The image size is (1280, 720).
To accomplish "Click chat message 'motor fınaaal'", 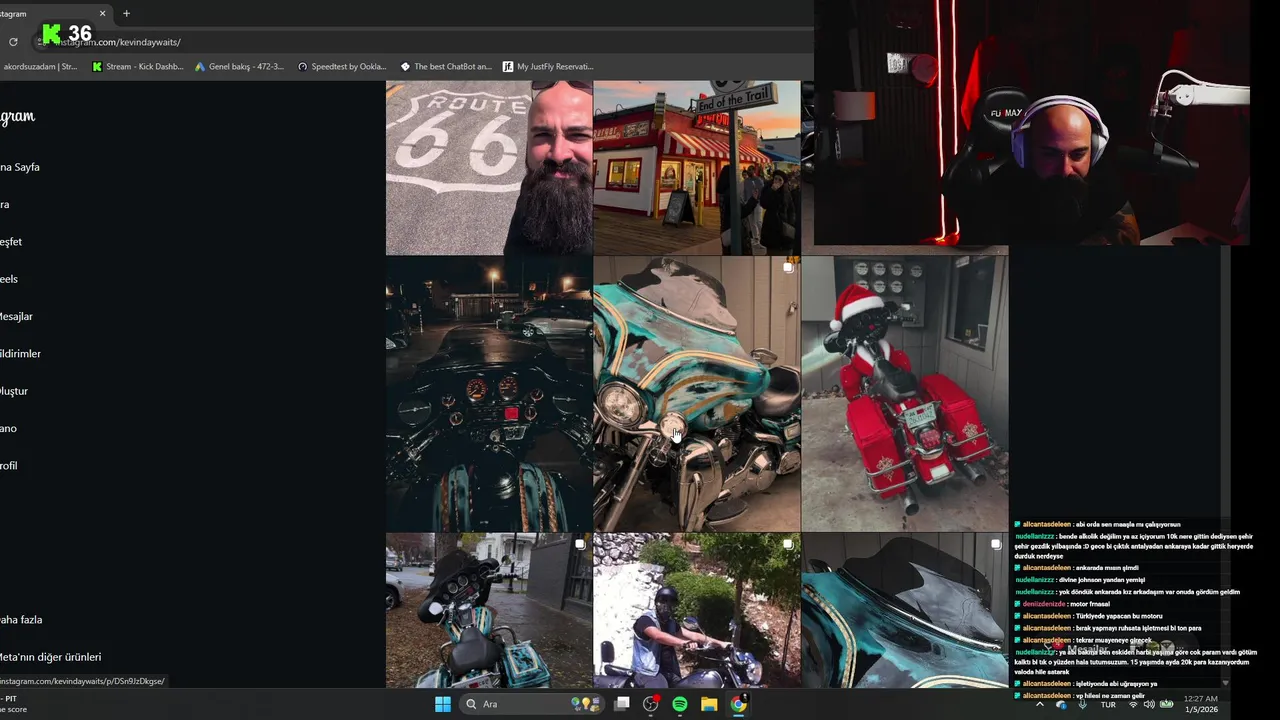I will pos(1089,604).
